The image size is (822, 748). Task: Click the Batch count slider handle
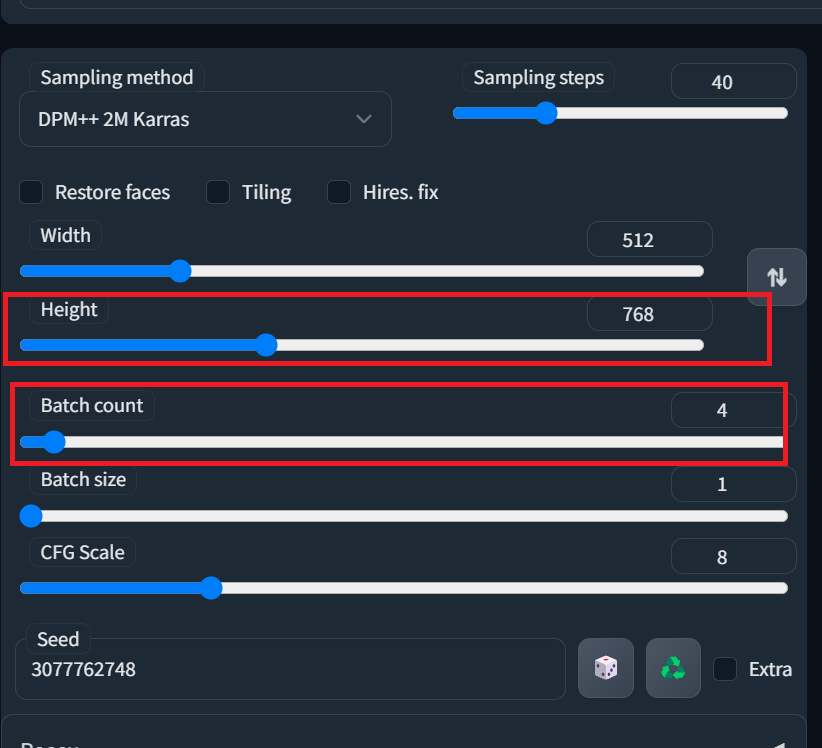point(54,442)
